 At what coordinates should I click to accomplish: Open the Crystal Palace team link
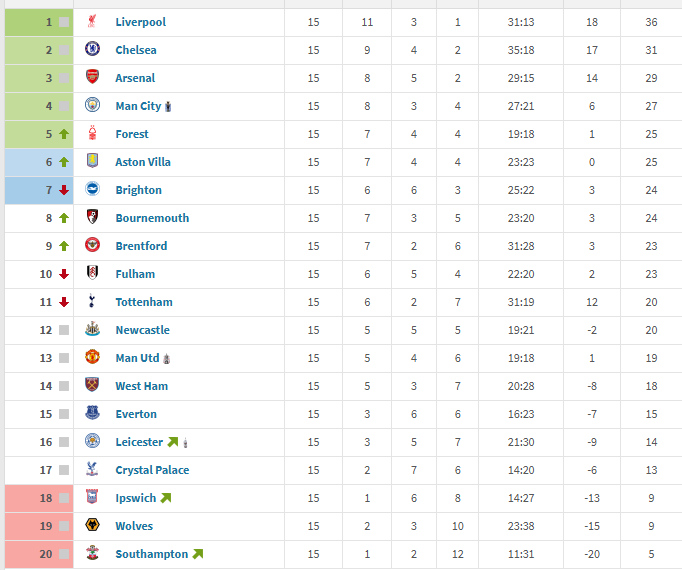(x=152, y=470)
